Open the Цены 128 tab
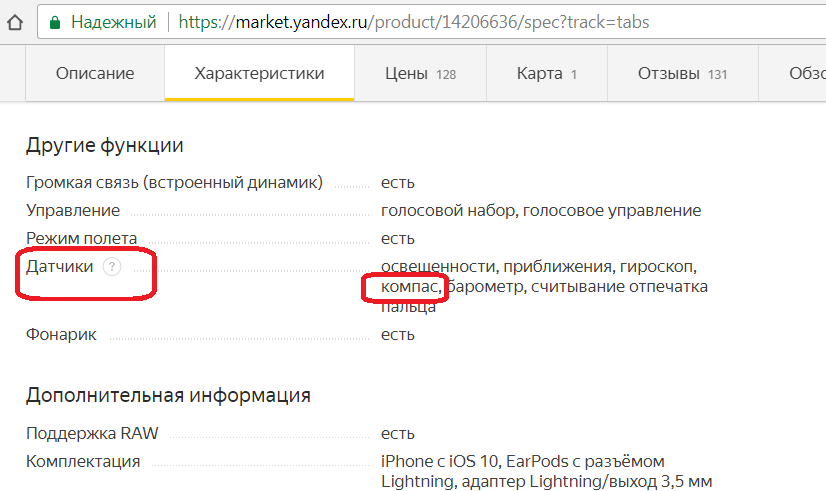The width and height of the screenshot is (826, 491). pos(420,73)
